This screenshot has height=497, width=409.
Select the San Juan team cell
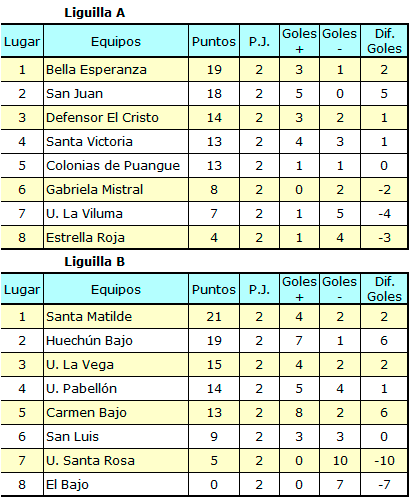[x=116, y=93]
